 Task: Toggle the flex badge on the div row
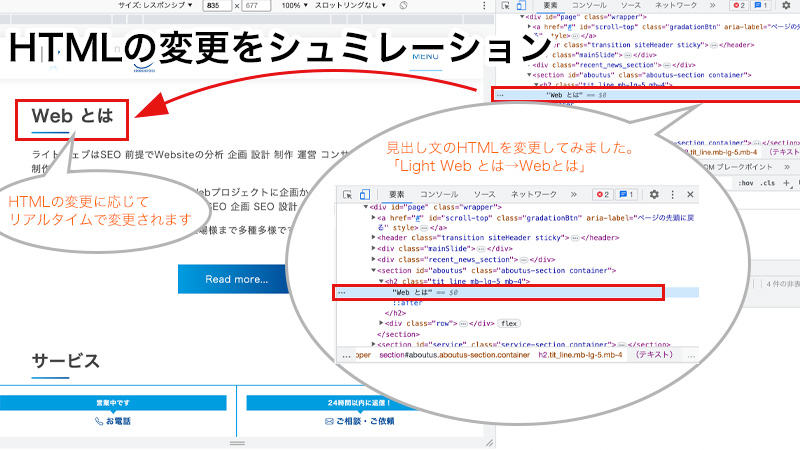(509, 323)
